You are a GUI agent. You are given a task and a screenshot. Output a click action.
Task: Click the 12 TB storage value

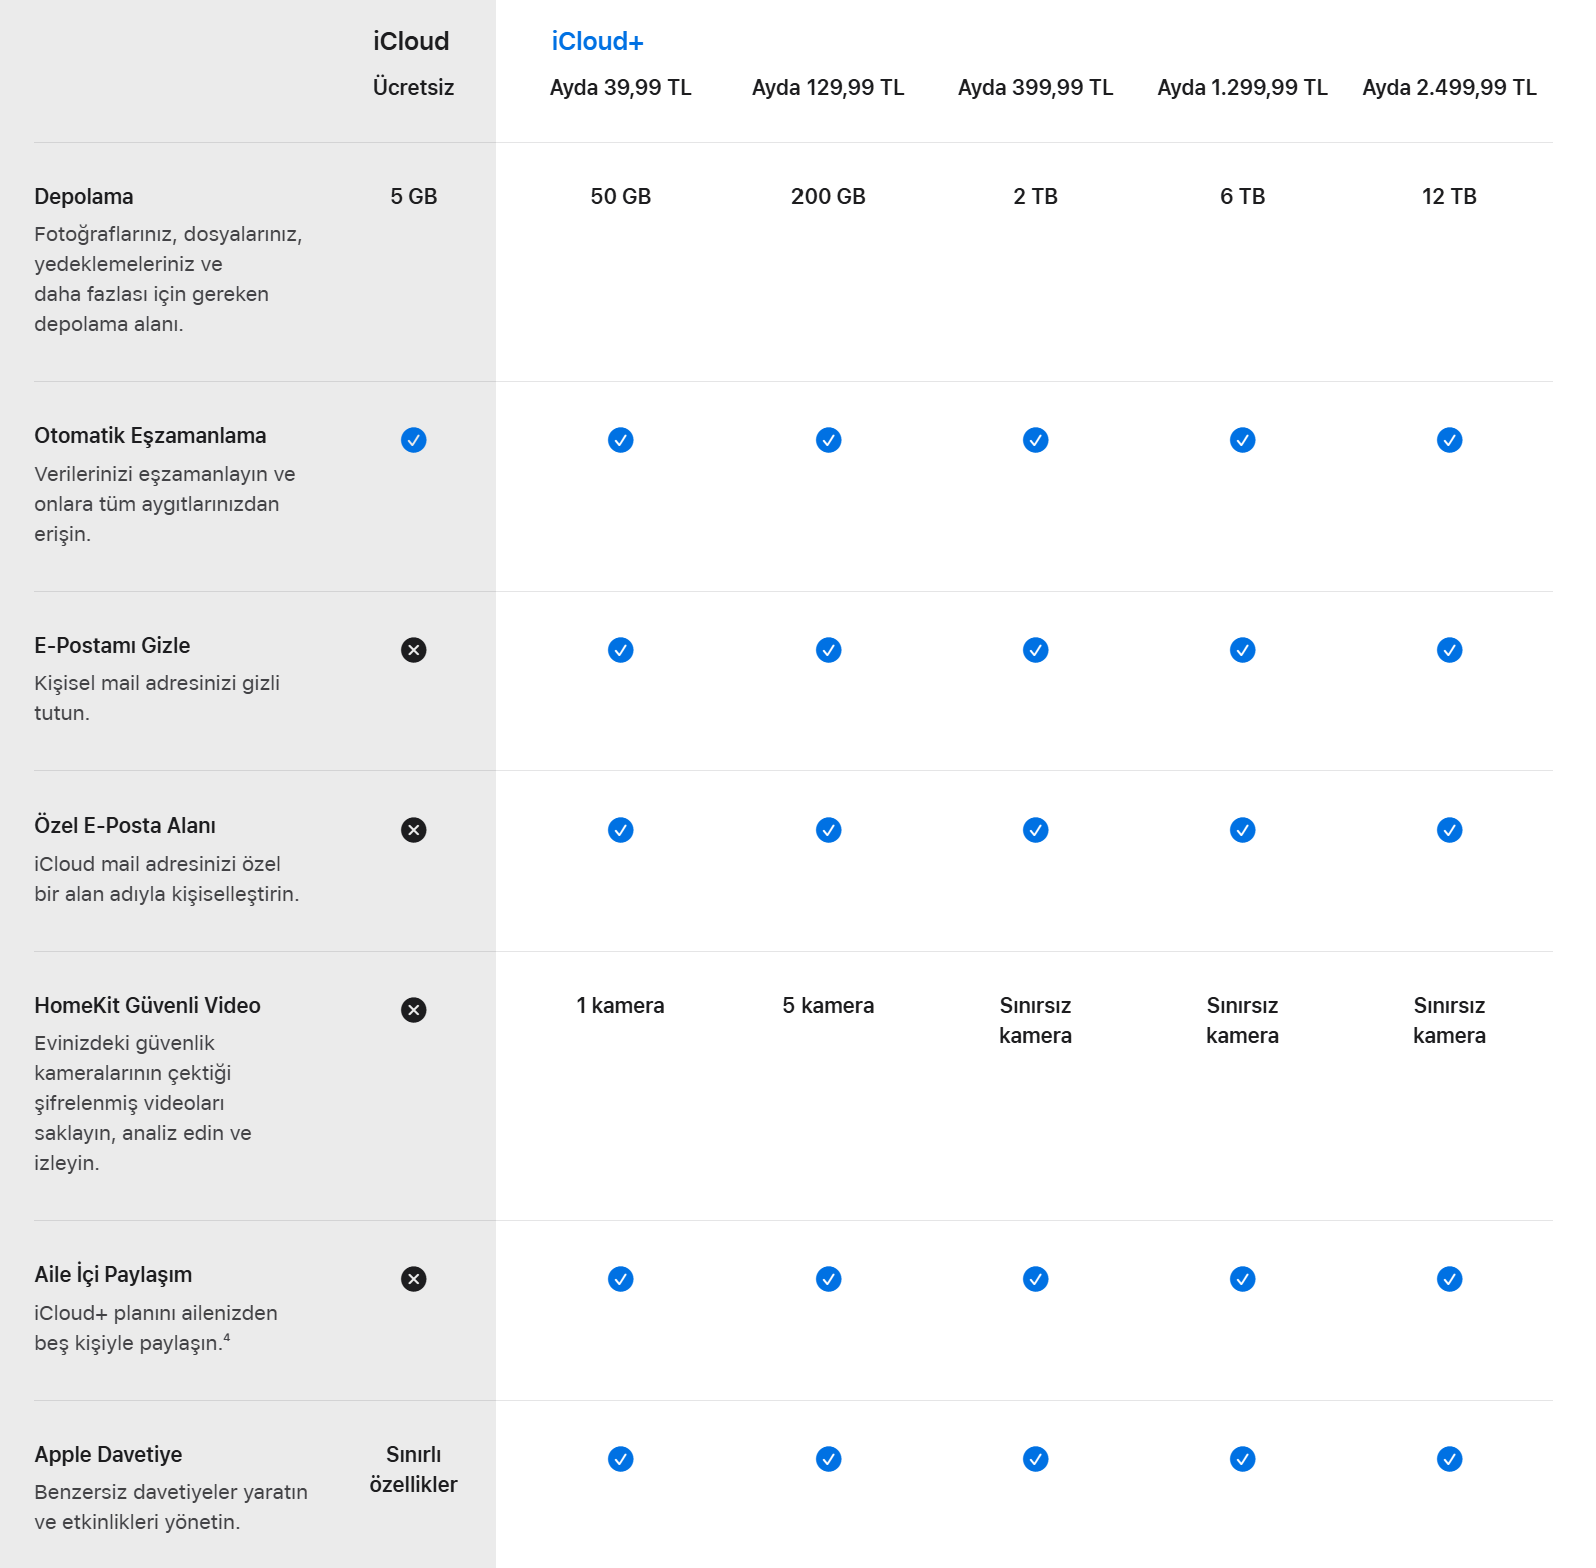(1449, 197)
